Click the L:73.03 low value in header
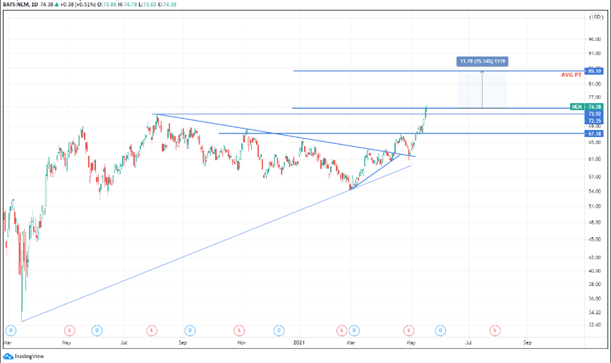This screenshot has height=363, width=611. click(x=147, y=5)
